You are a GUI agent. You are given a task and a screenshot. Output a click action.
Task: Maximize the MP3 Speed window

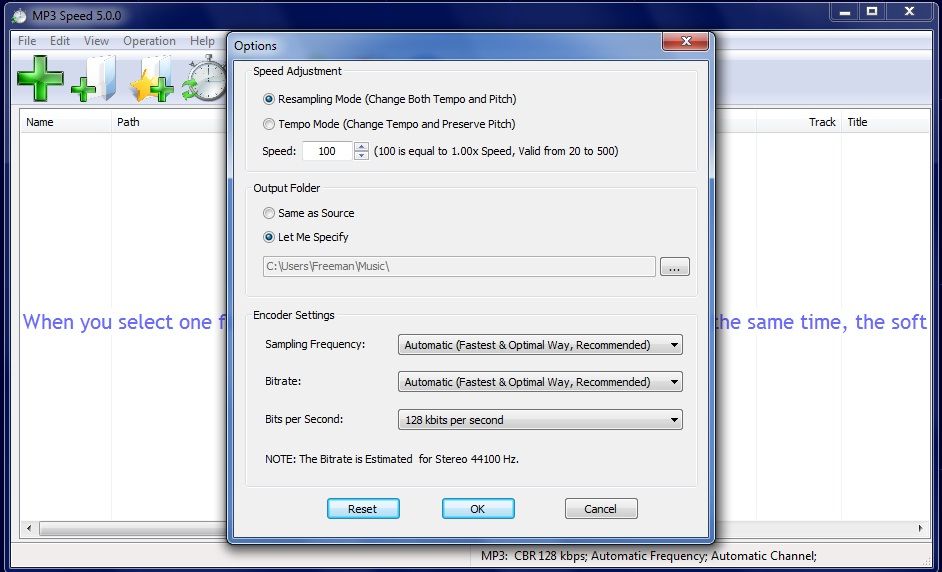(x=872, y=12)
